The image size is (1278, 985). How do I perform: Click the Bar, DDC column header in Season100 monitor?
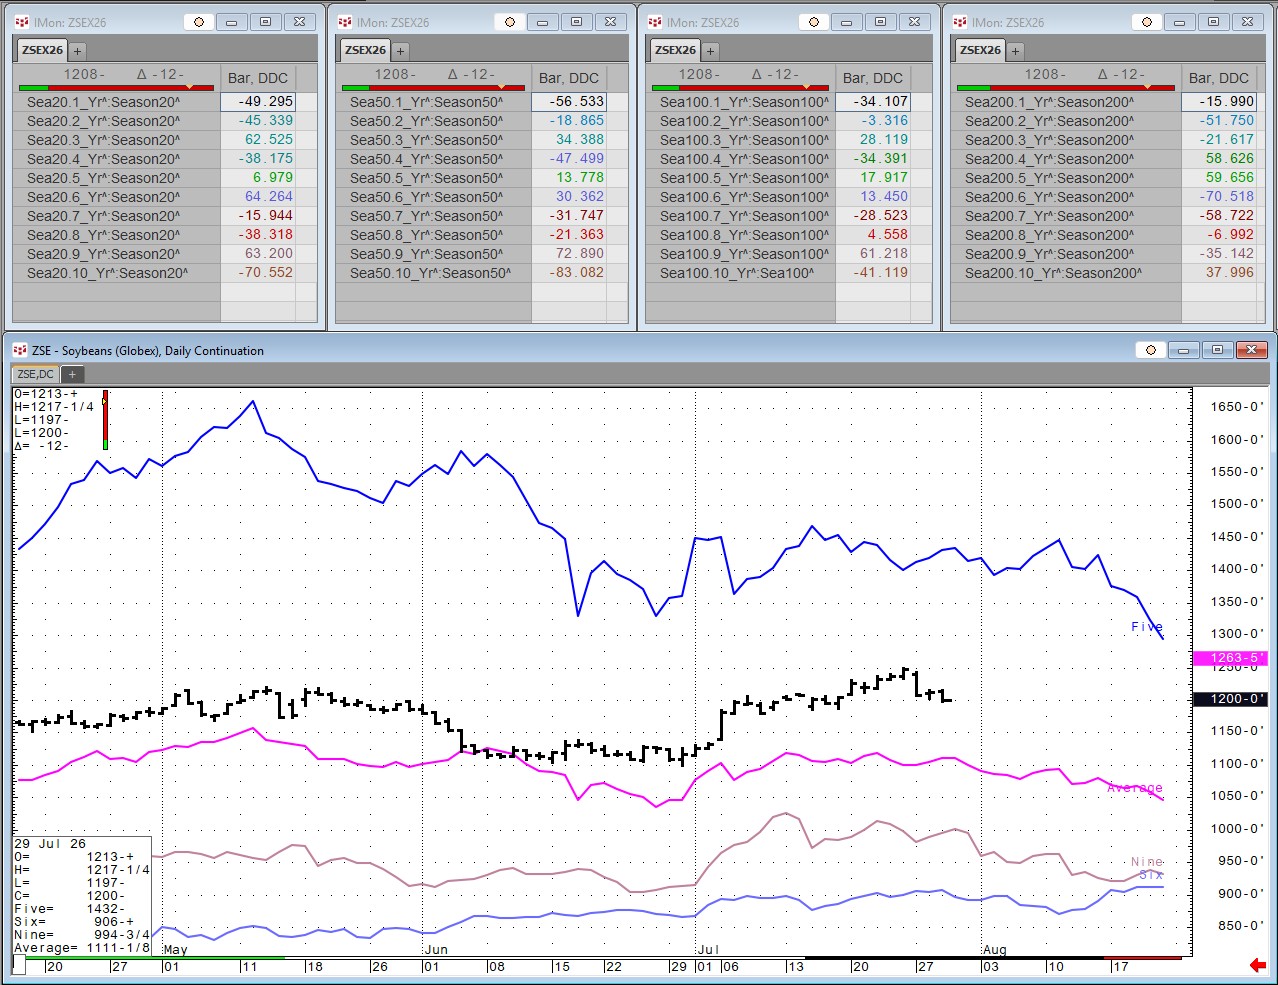873,78
